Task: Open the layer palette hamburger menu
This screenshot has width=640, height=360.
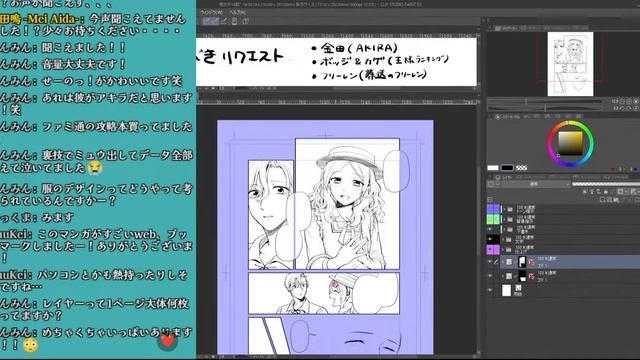Action: tap(490, 199)
